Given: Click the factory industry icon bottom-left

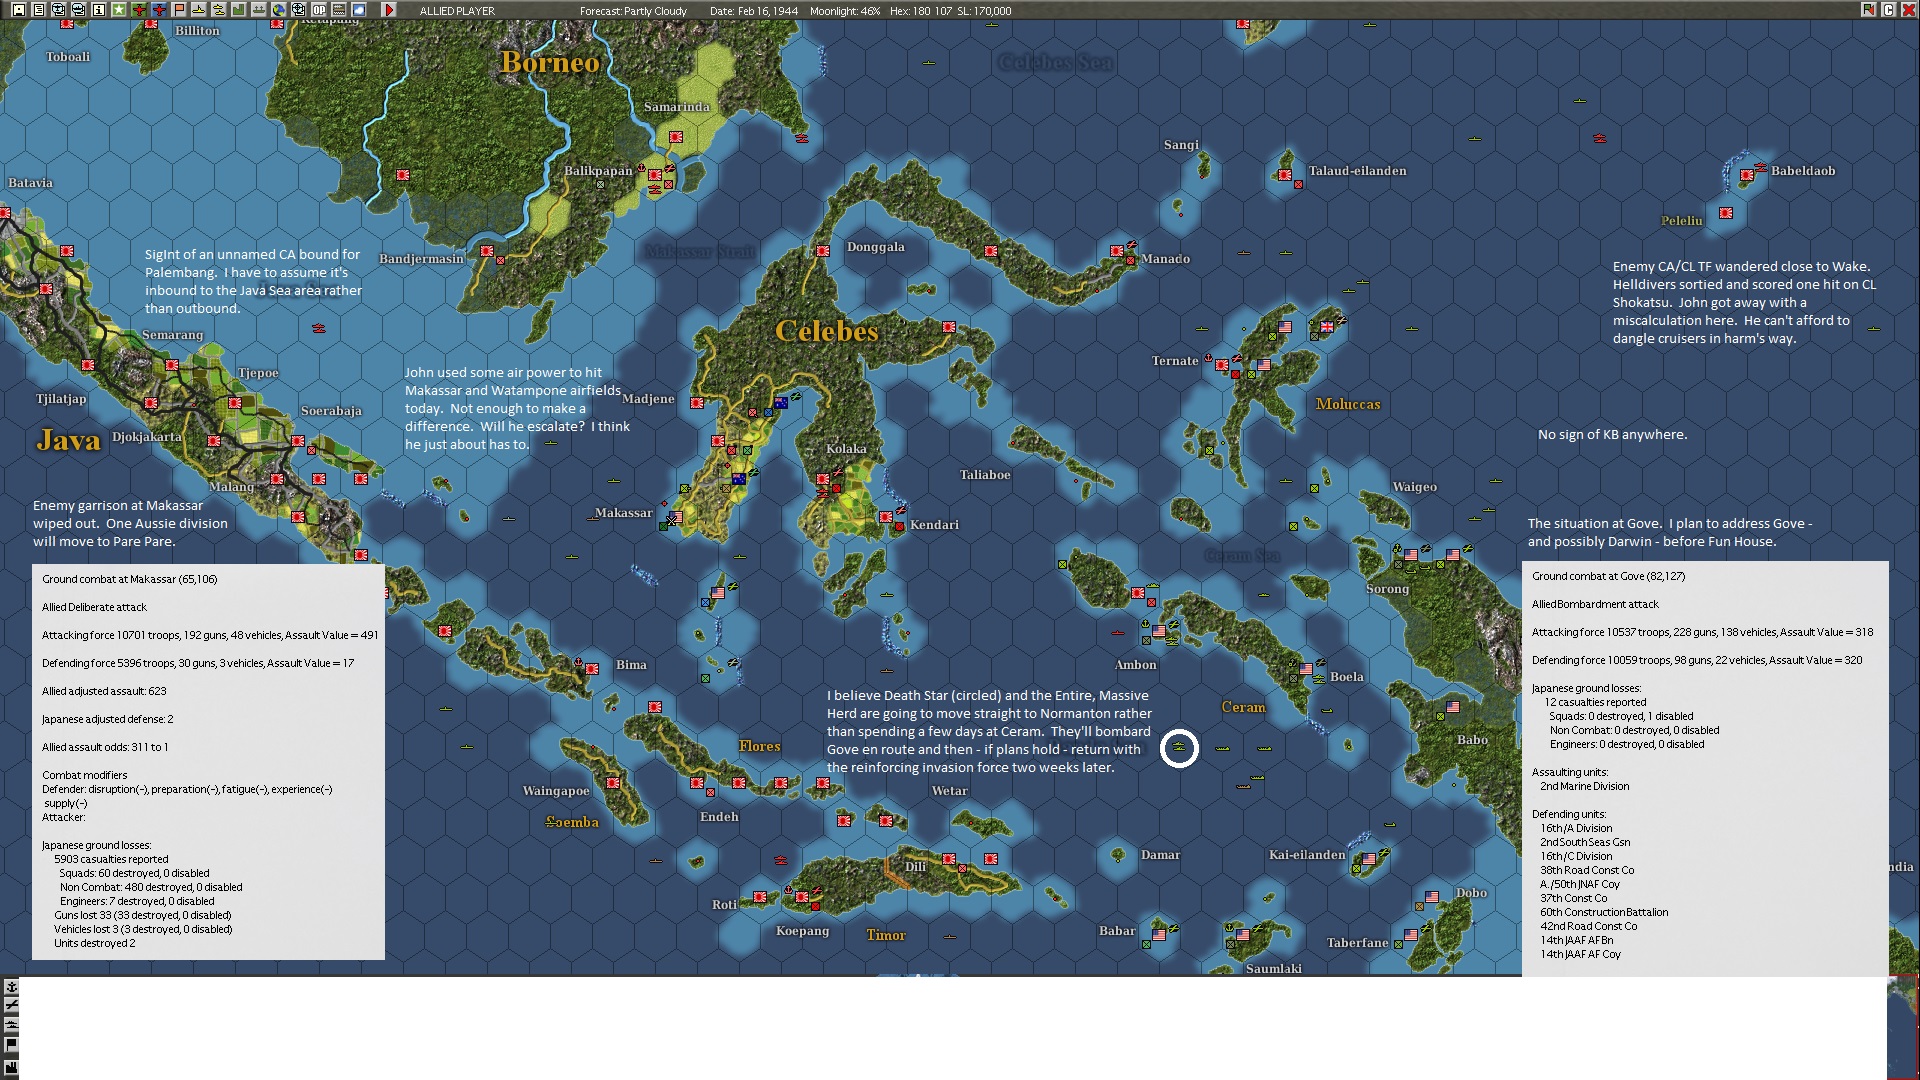Looking at the screenshot, I should click(11, 1068).
